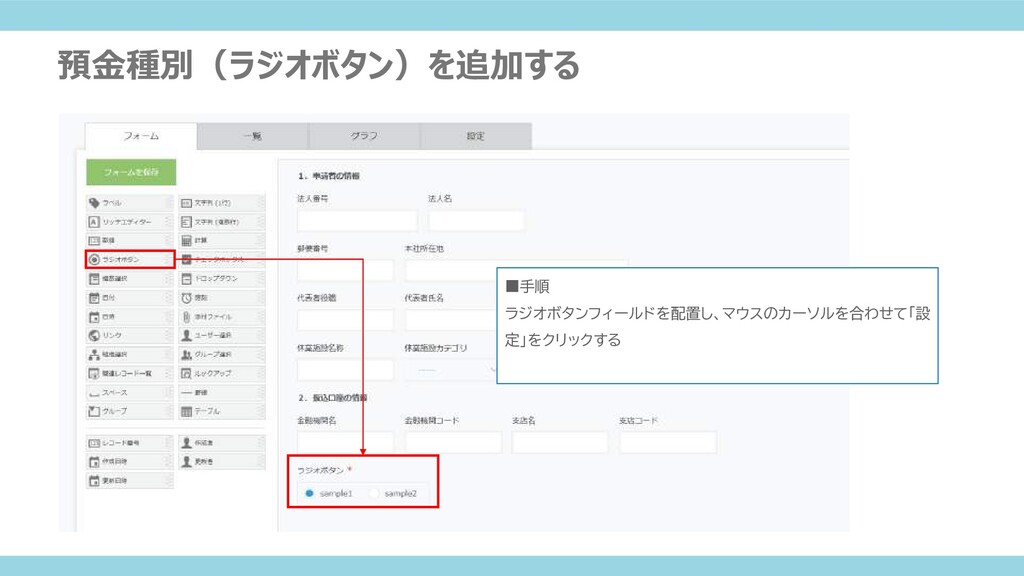Screen dimensions: 1024x576
Task: Select the 作成者 (Created by) field item
Action: point(222,443)
